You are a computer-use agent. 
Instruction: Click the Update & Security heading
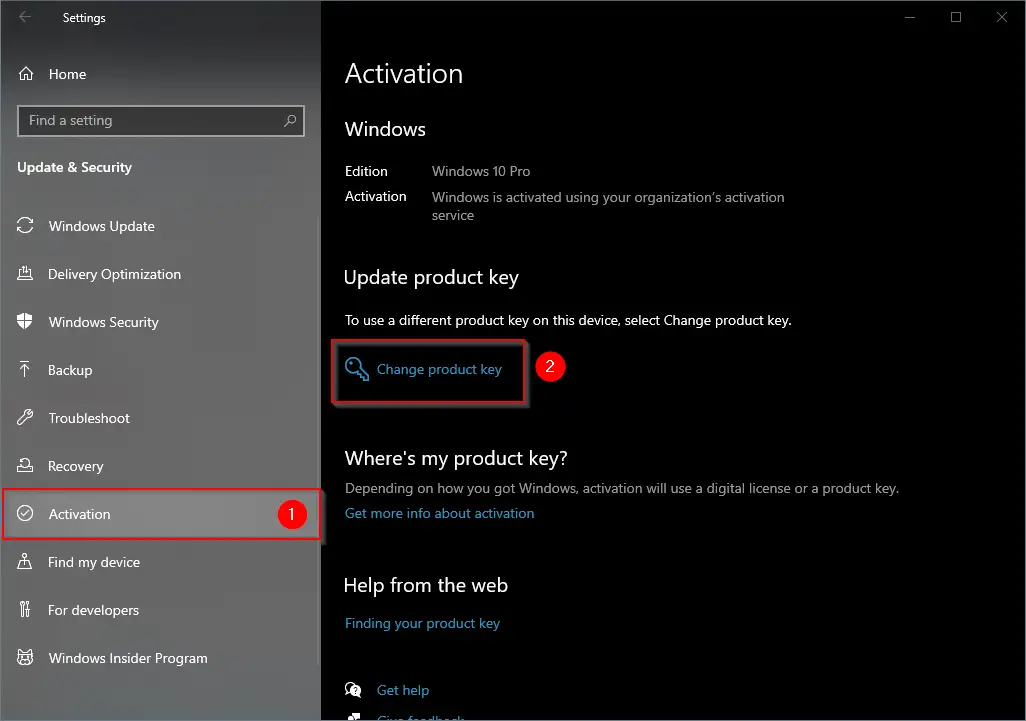coord(75,167)
